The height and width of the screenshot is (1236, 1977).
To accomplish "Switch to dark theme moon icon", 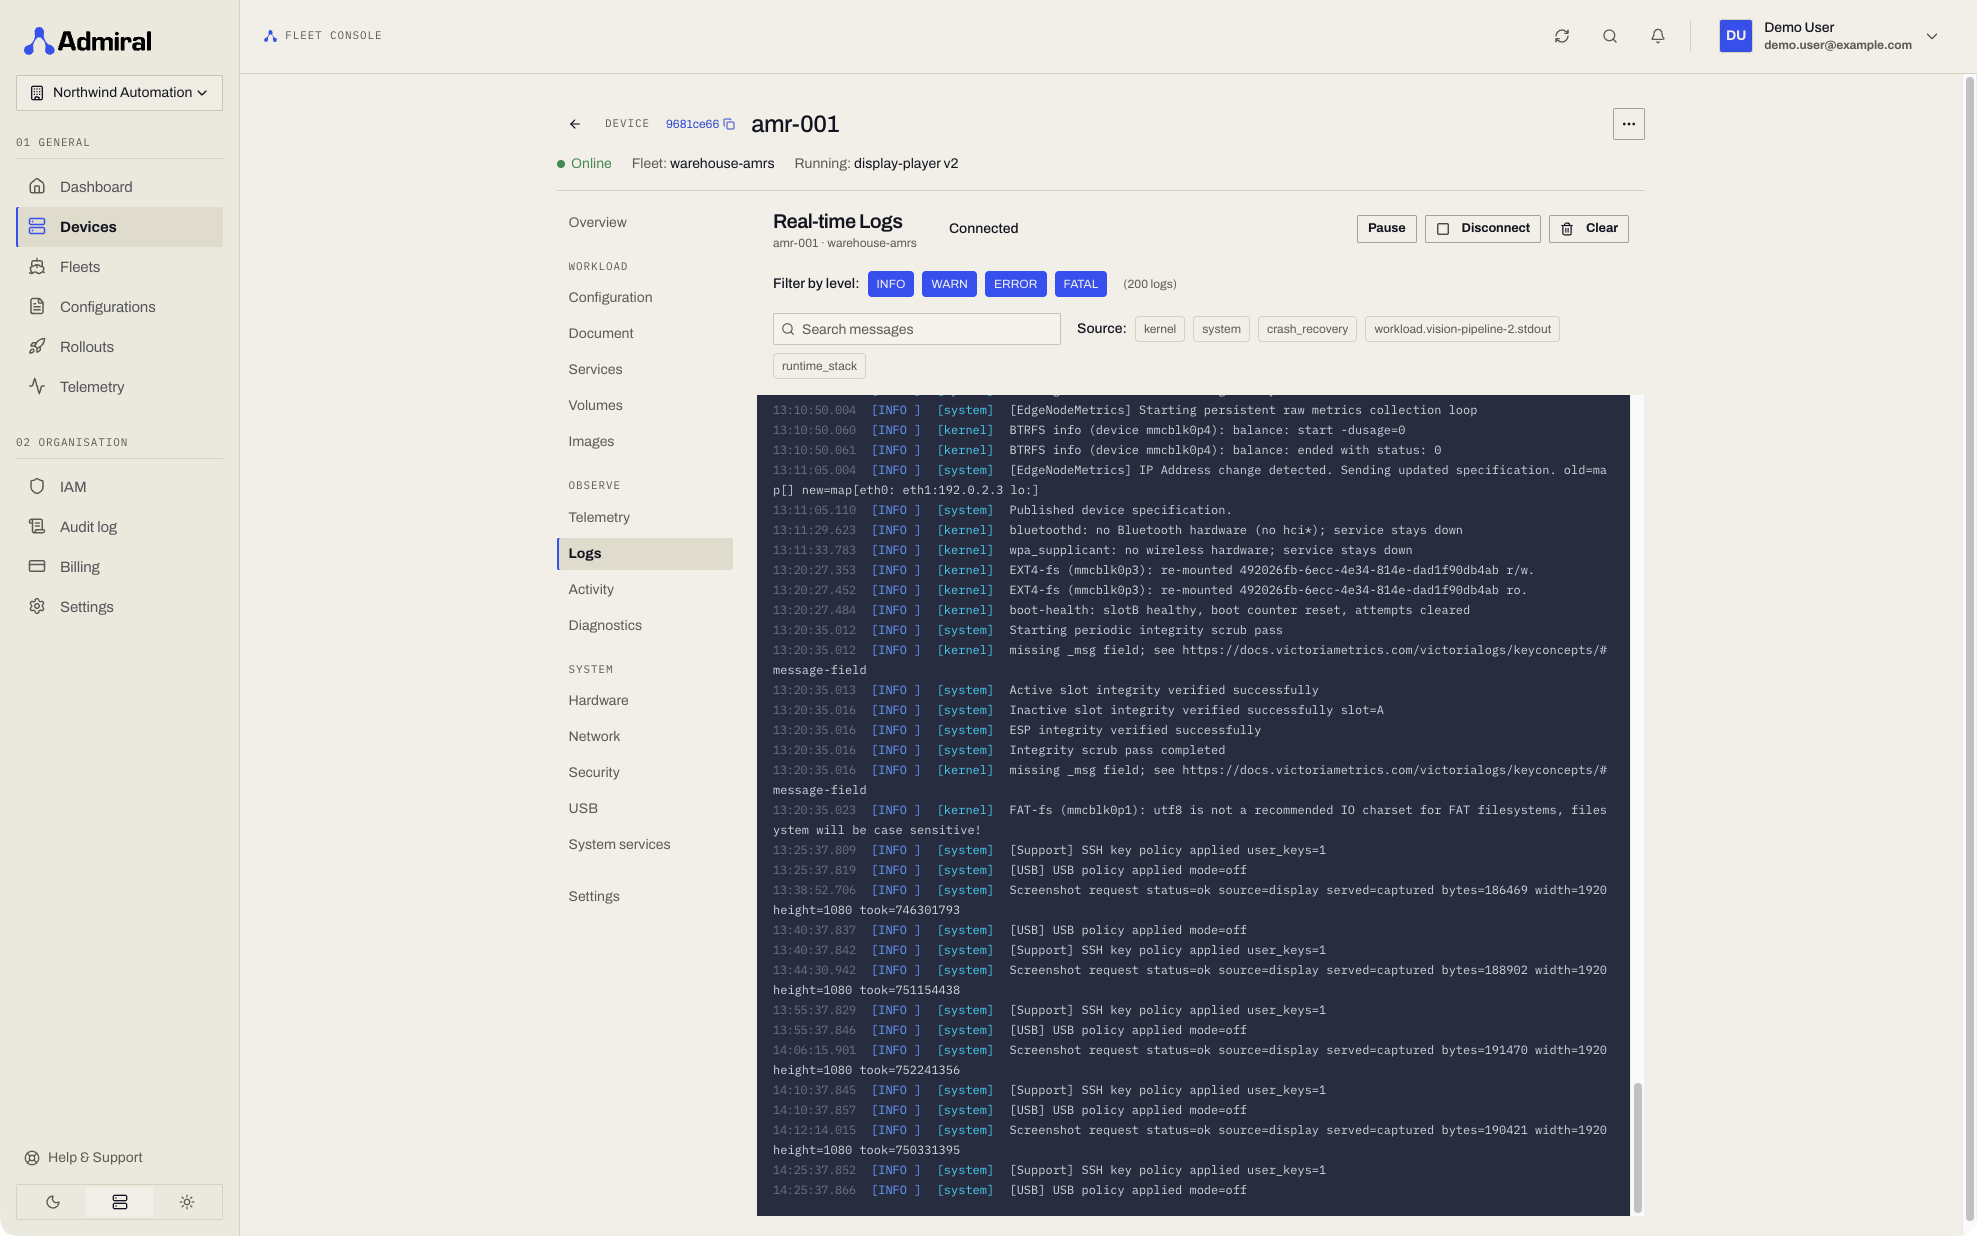I will click(x=53, y=1202).
